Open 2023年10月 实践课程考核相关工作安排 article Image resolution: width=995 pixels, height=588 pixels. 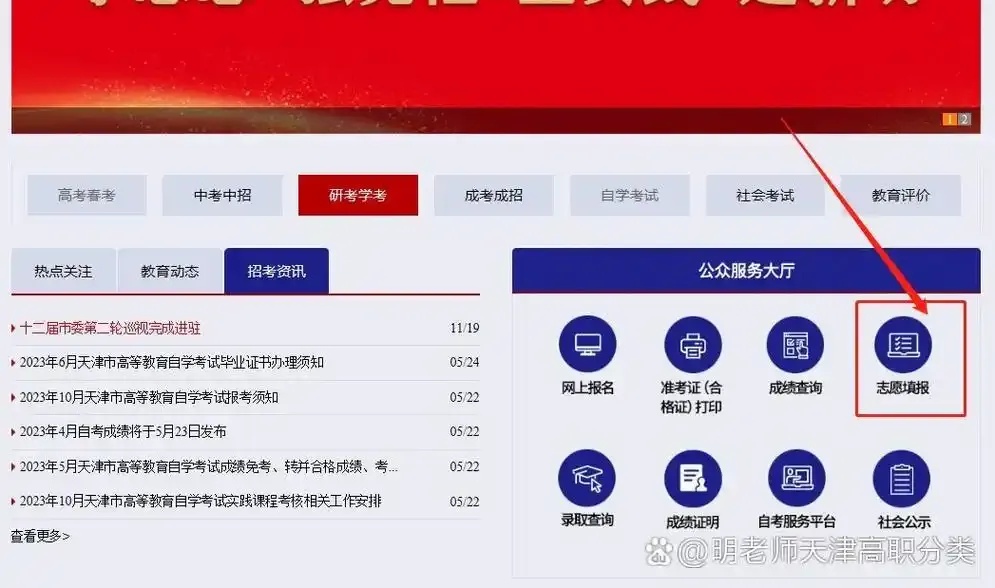(201, 501)
